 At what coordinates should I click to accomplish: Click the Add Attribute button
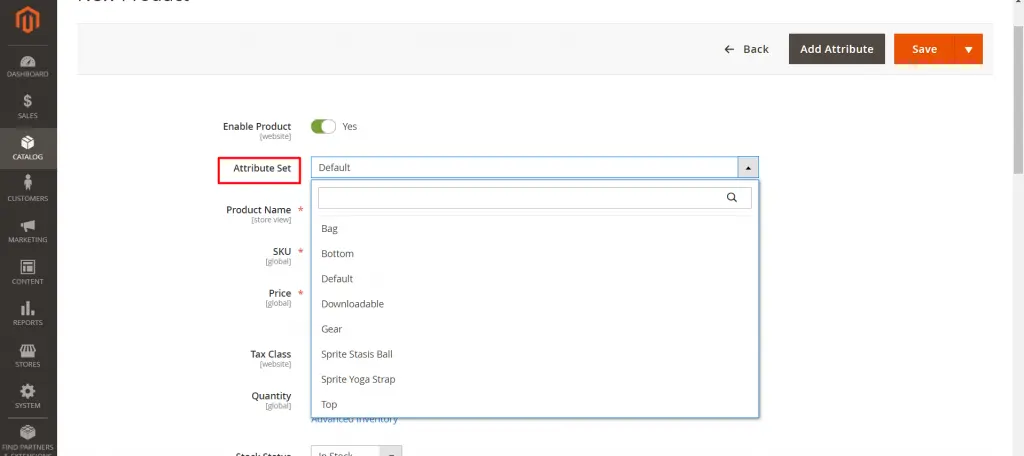[837, 49]
